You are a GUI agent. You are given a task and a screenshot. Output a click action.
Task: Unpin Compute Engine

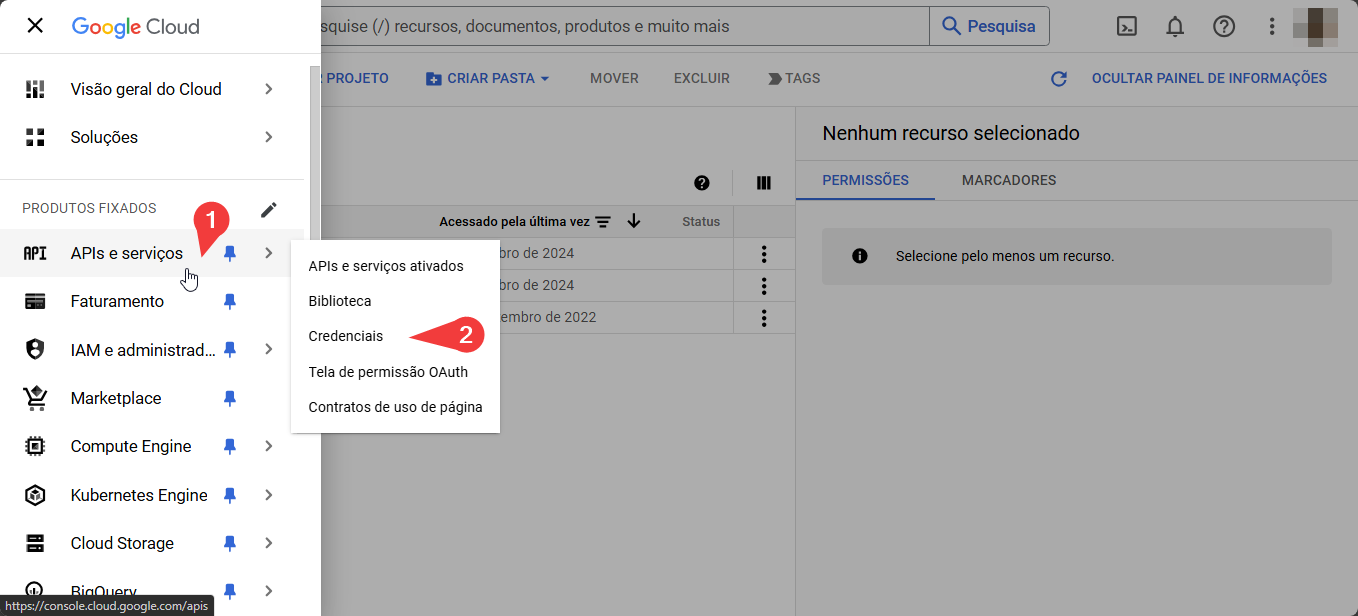pyautogui.click(x=230, y=446)
